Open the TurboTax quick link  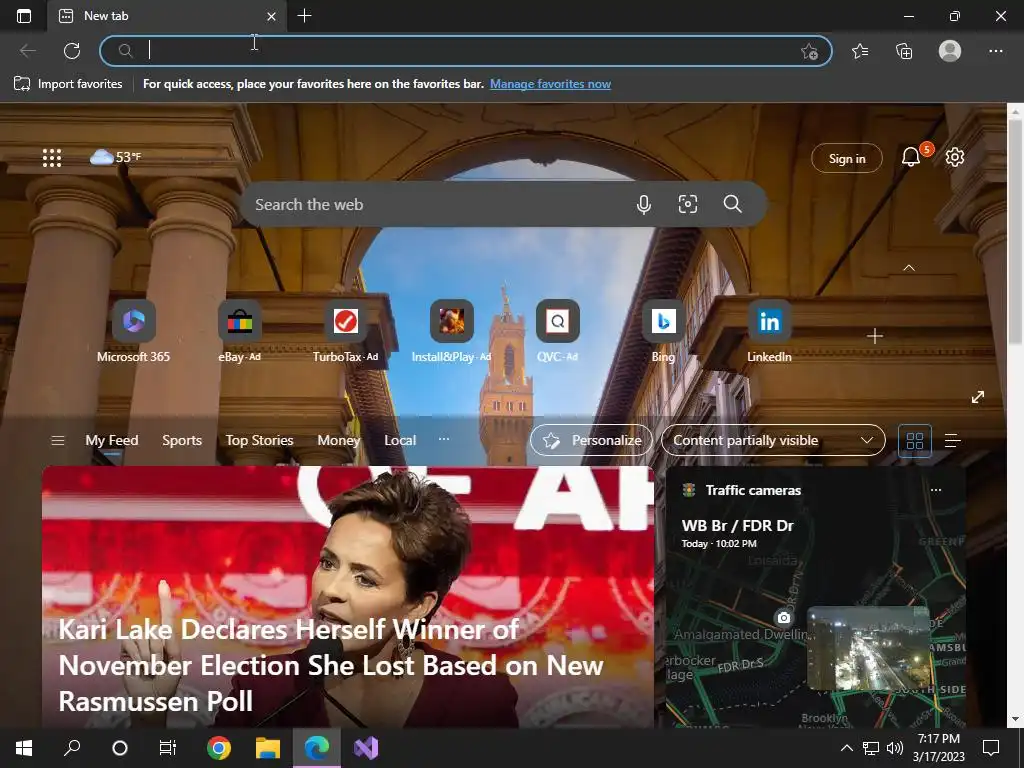(345, 332)
